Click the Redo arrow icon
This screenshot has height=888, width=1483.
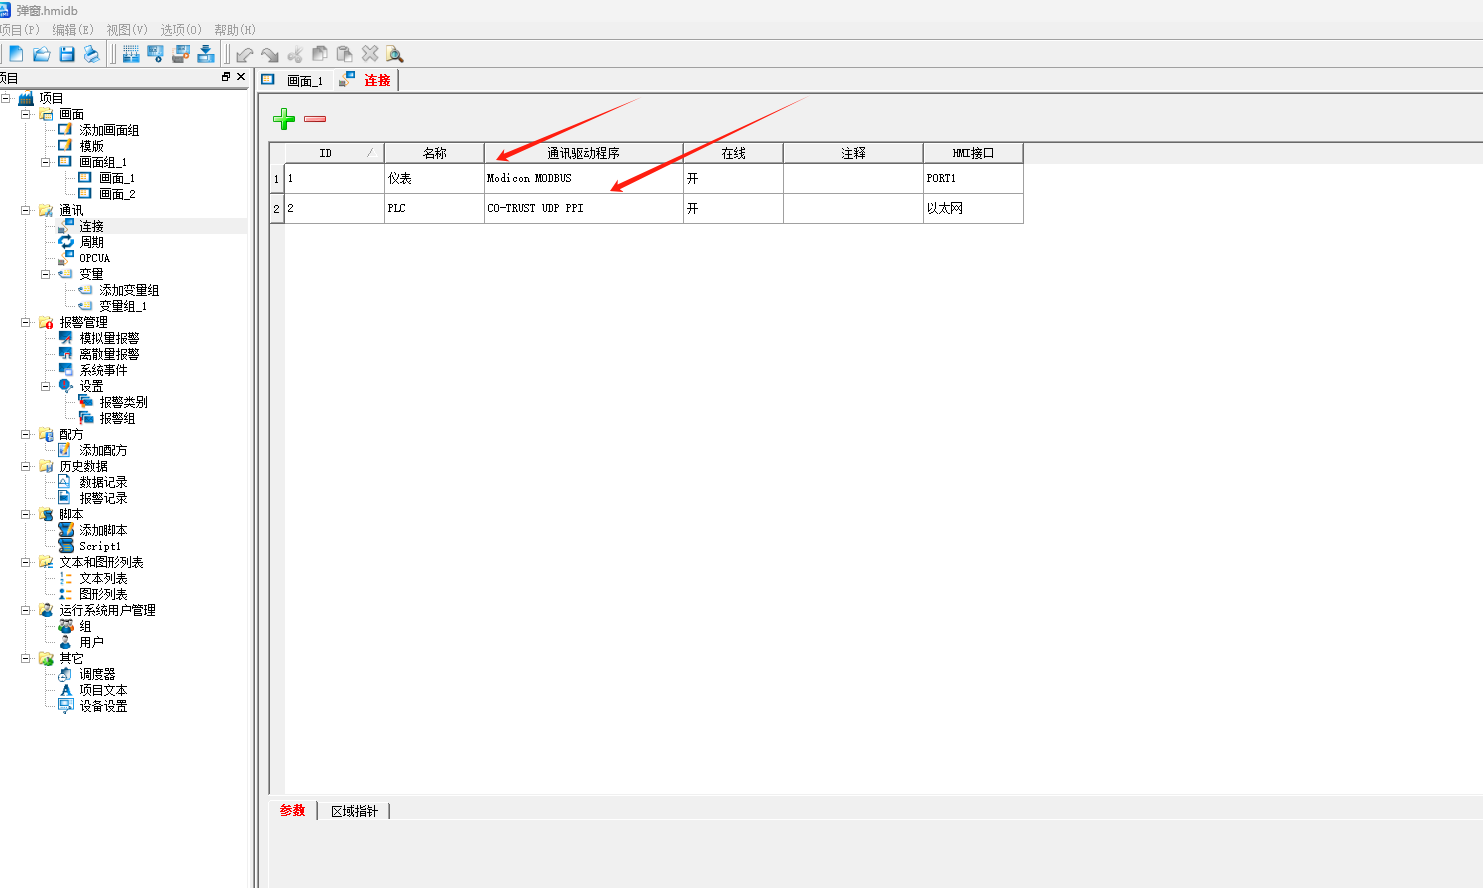[x=270, y=54]
